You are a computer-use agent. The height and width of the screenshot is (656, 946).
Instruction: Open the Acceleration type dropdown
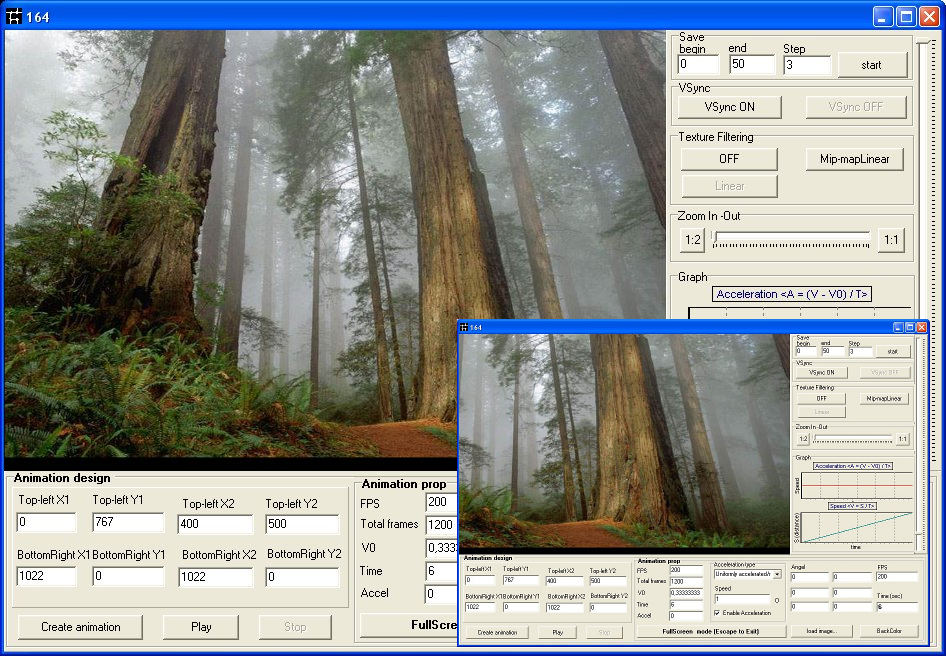point(776,574)
